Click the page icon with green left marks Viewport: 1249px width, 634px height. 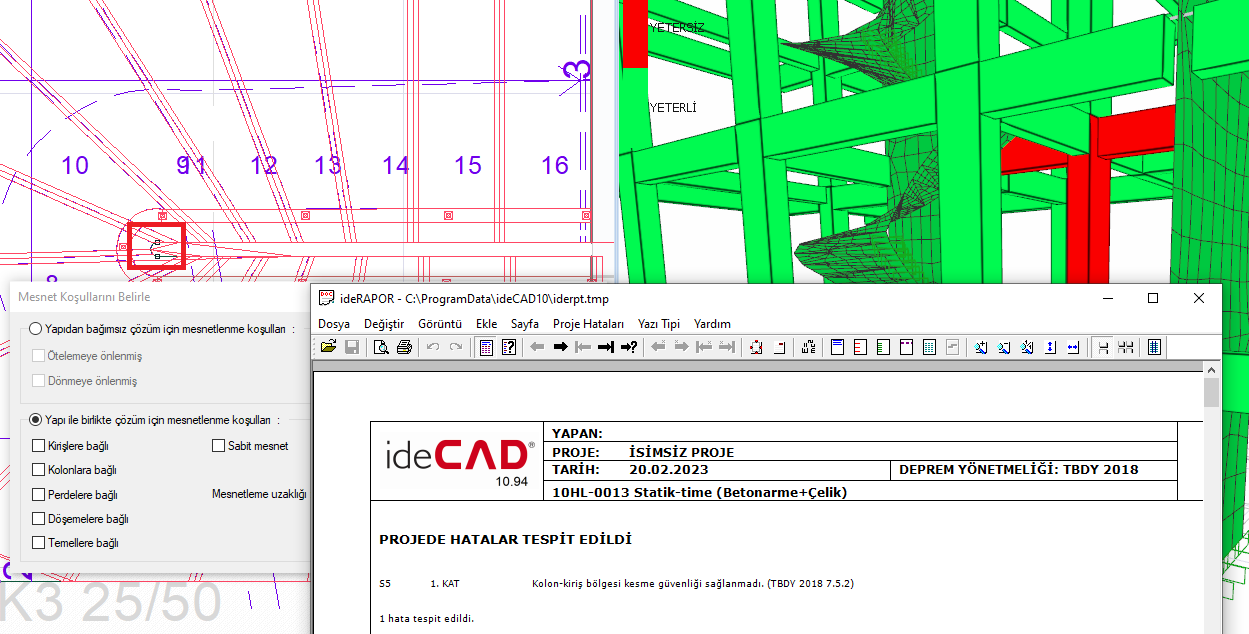[882, 347]
